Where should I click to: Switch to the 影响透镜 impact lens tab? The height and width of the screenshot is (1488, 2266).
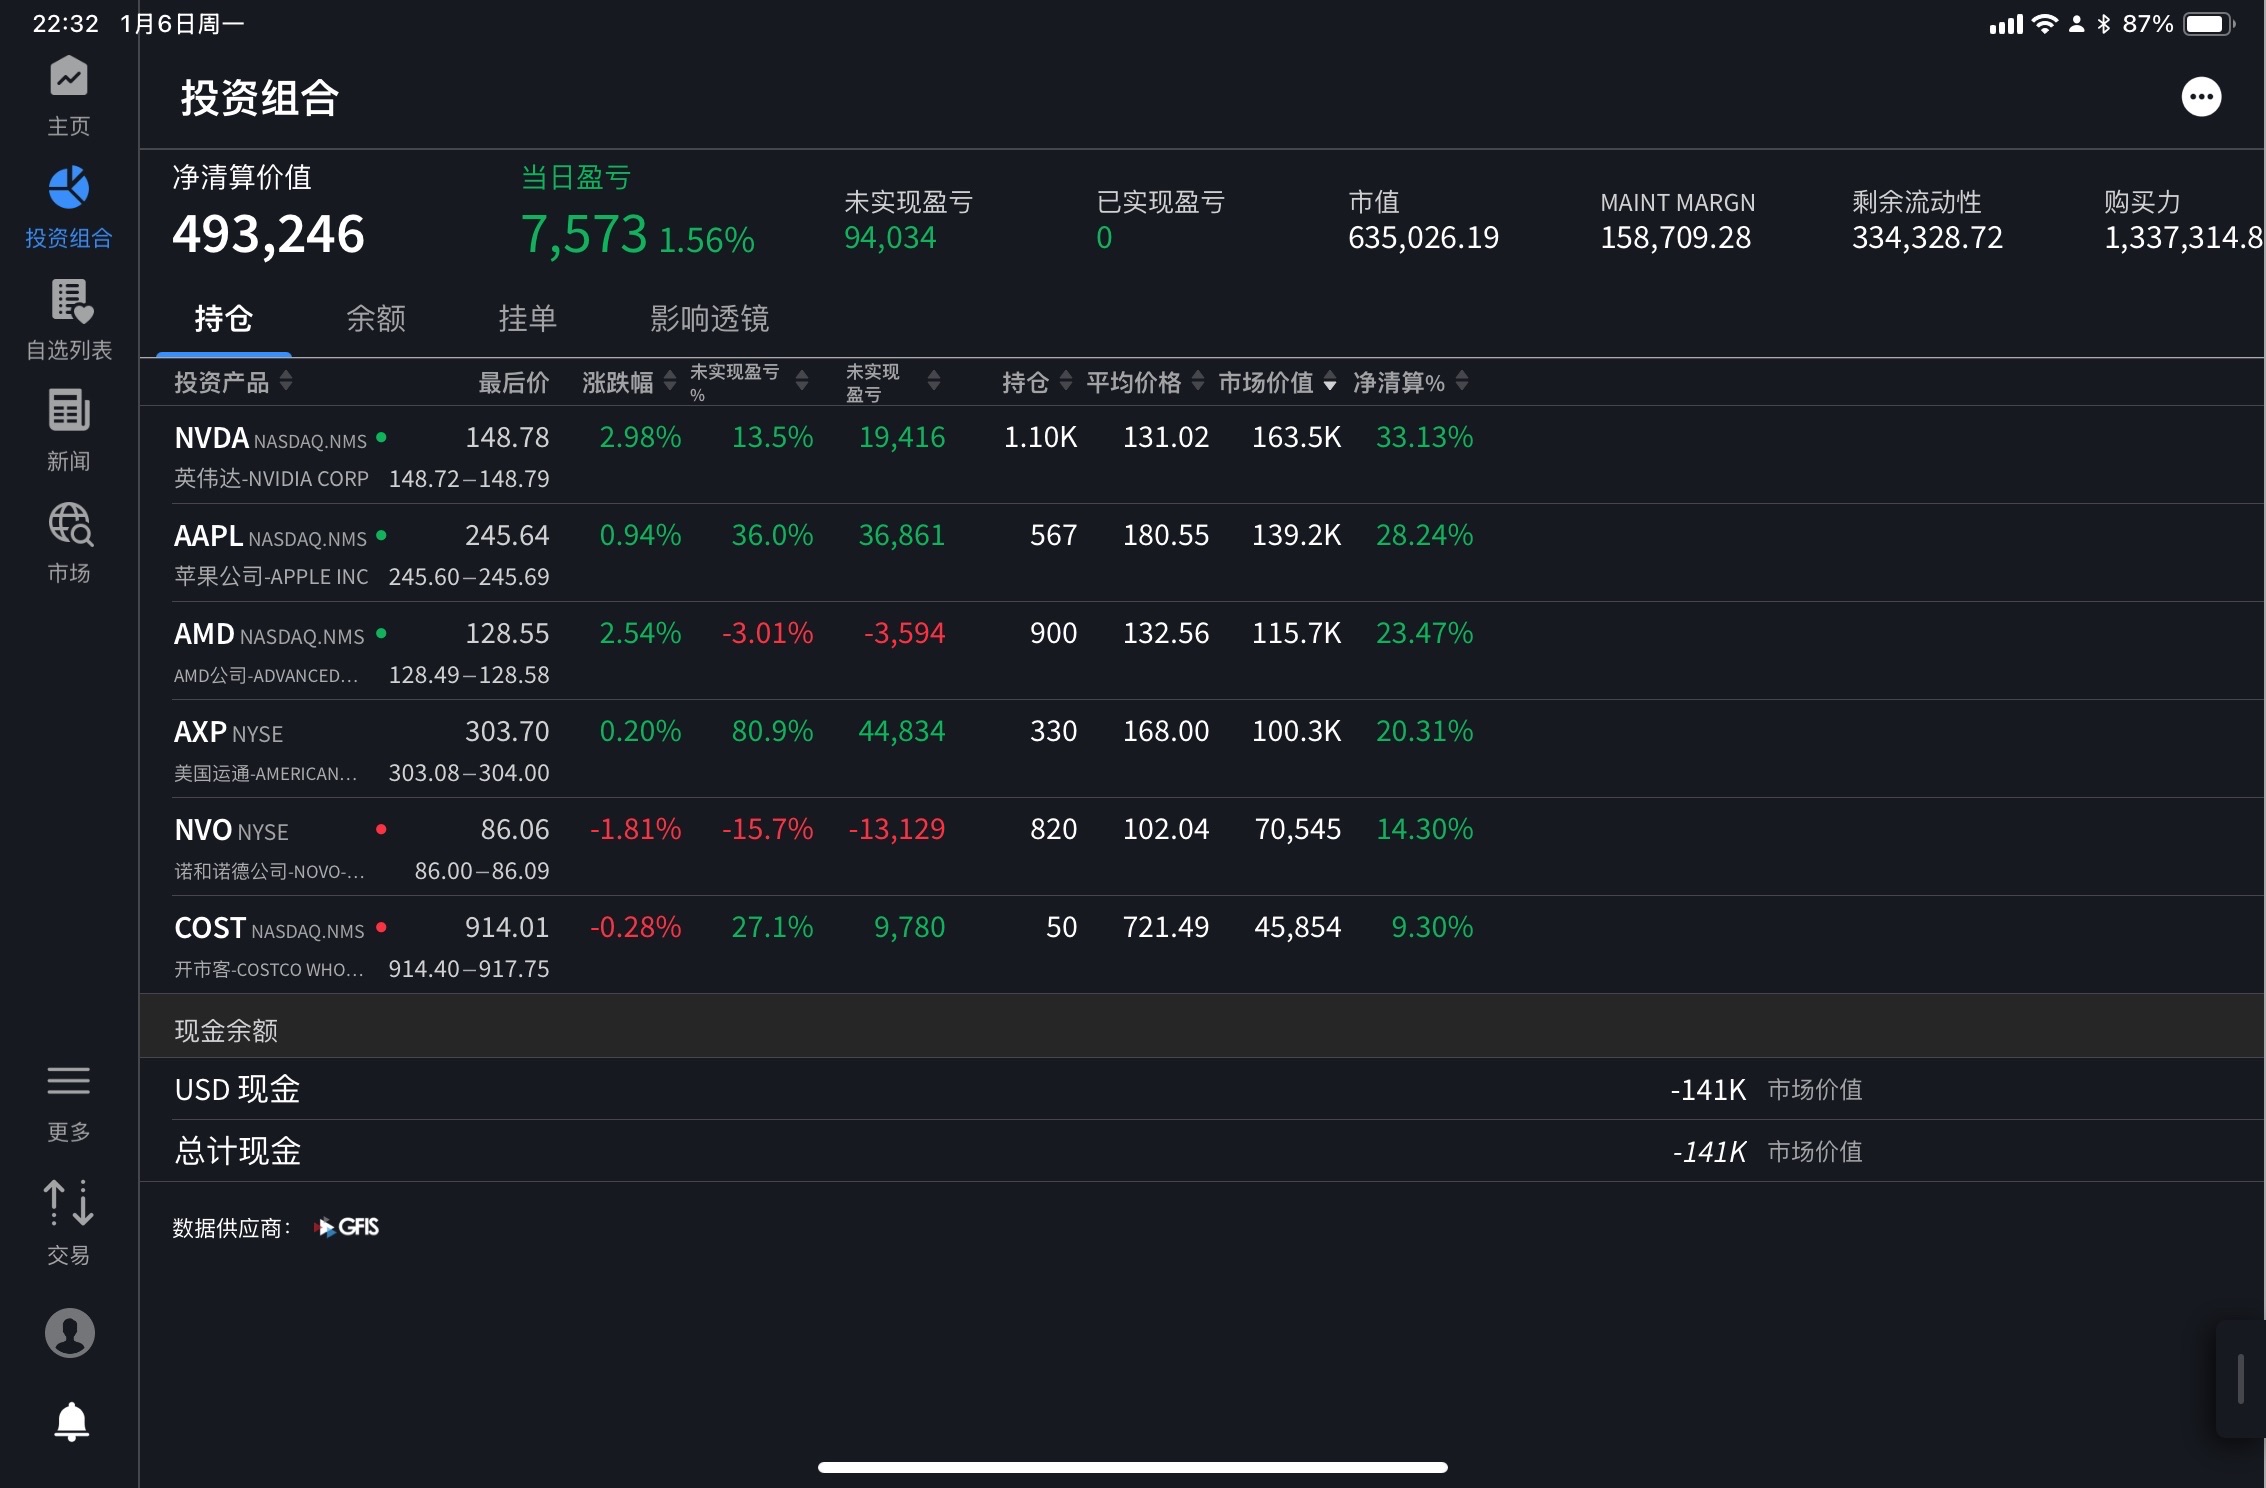[709, 319]
